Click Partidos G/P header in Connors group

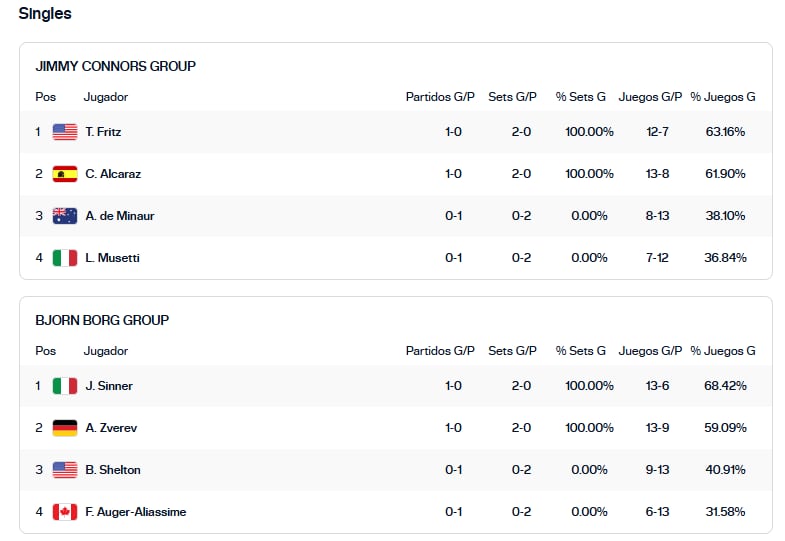tap(440, 97)
